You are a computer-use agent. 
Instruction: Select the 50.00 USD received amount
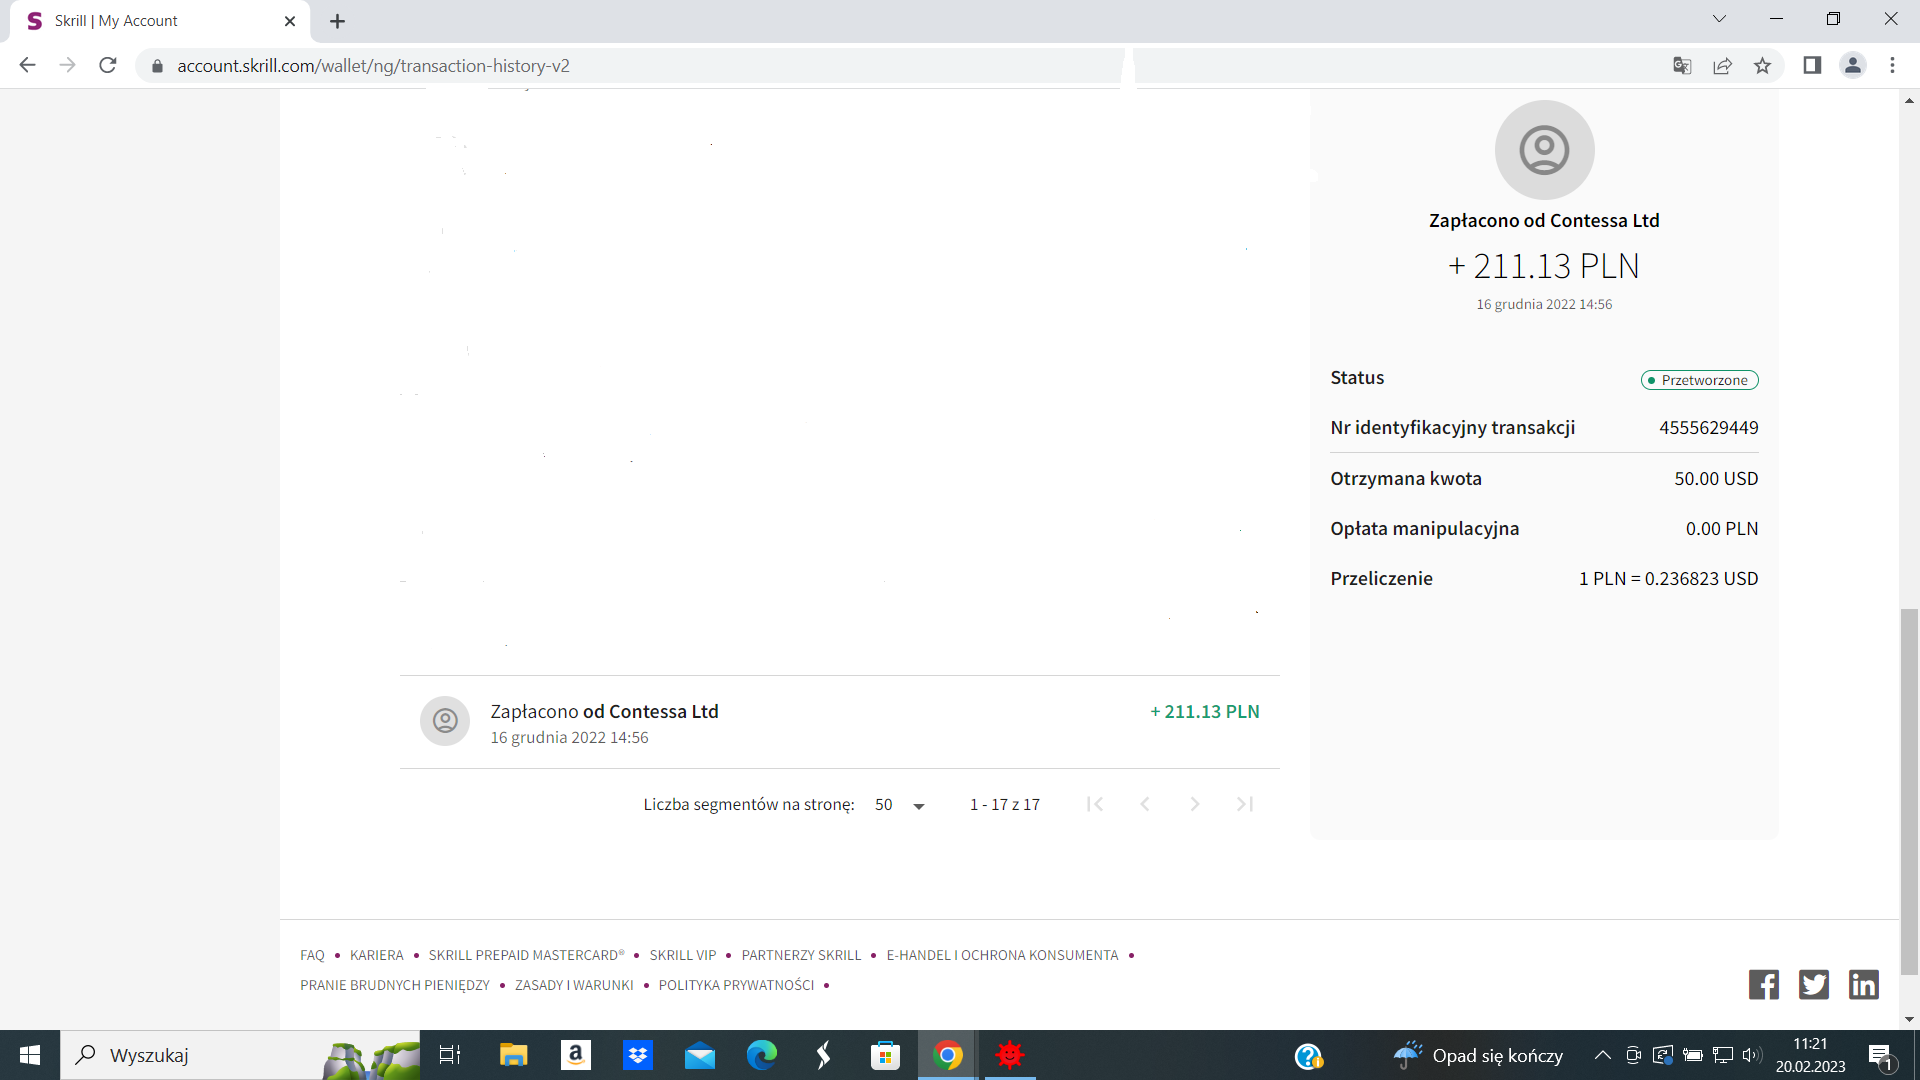(1716, 479)
